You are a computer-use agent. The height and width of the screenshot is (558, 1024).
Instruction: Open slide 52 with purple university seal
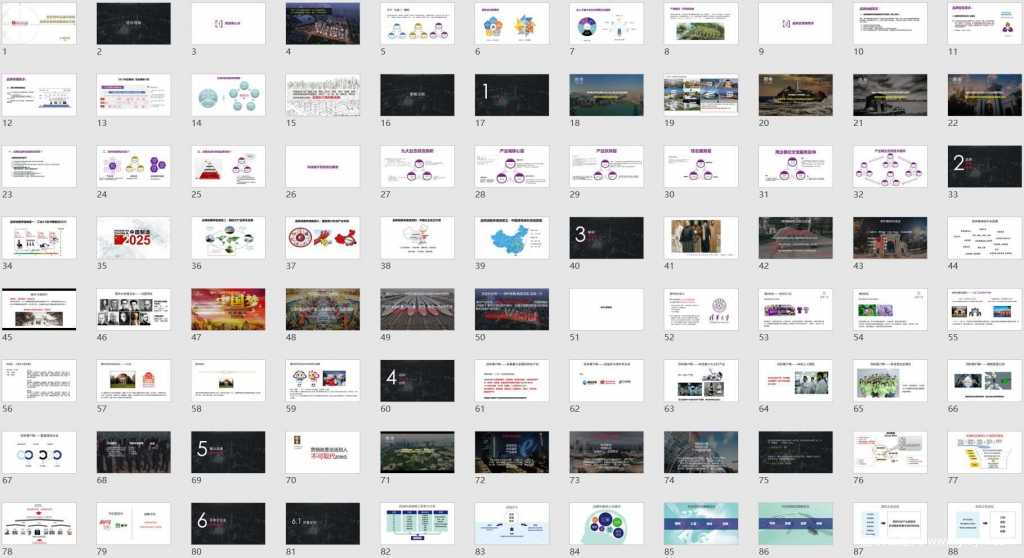(702, 310)
